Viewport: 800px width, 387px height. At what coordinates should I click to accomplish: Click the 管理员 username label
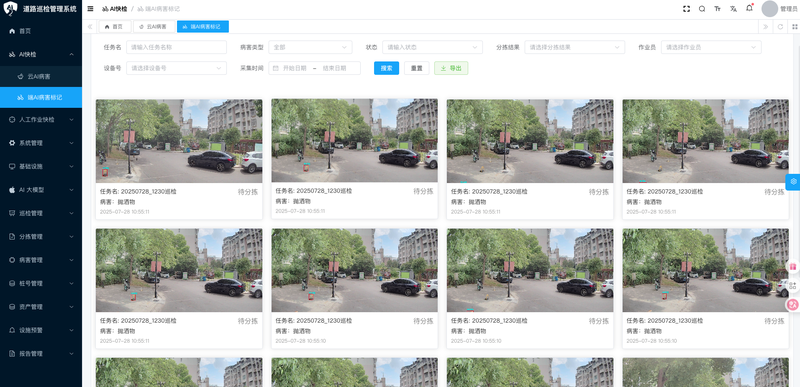coord(789,9)
